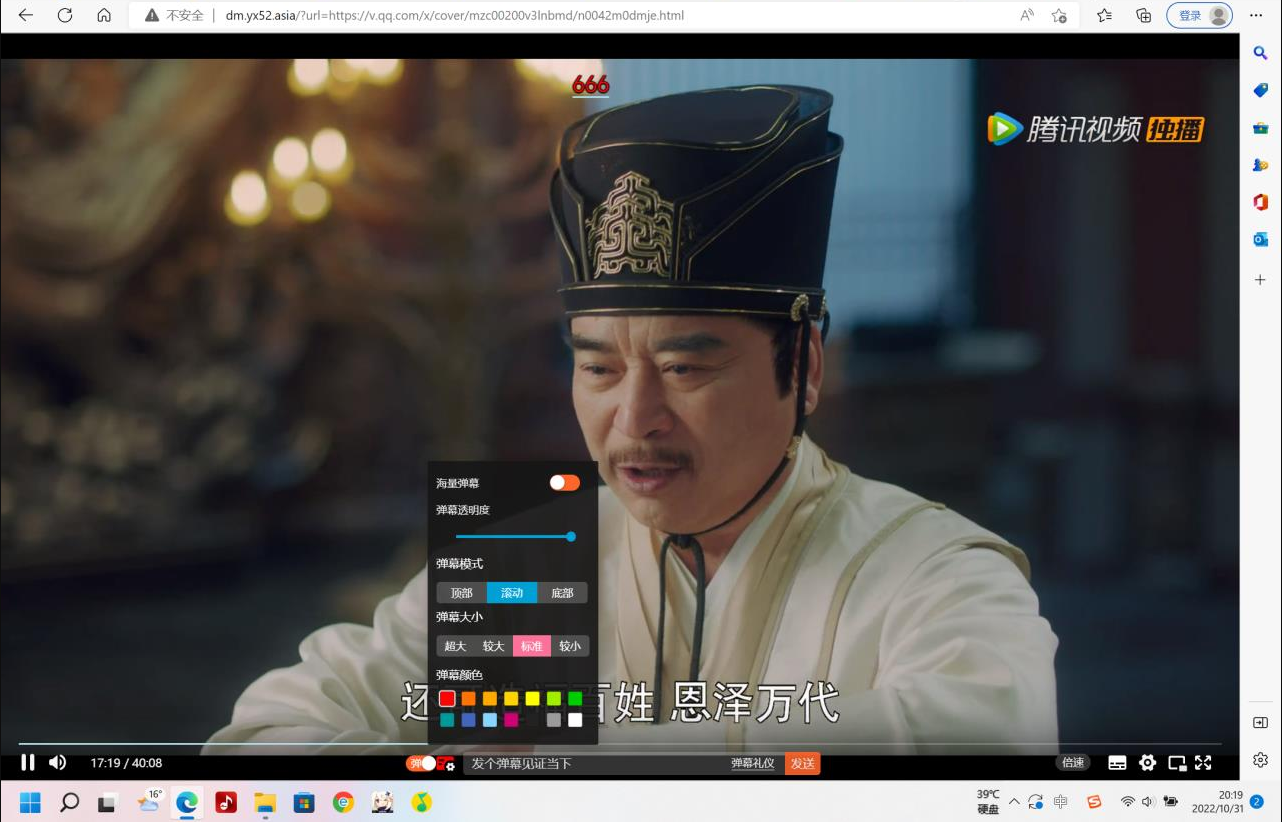This screenshot has width=1282, height=822.
Task: Hide the Edge sidebar panel
Action: click(1261, 723)
